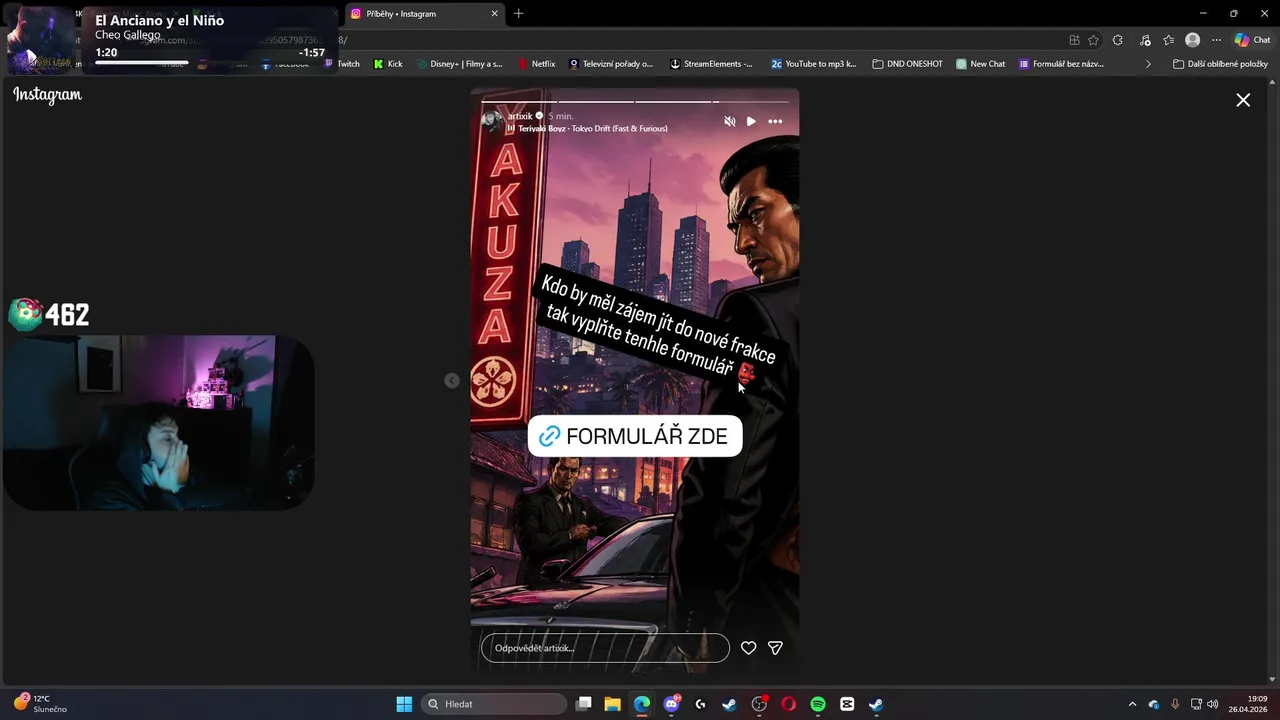This screenshot has height=720, width=1280.
Task: Open the Disney+ bookmark
Action: coord(459,64)
